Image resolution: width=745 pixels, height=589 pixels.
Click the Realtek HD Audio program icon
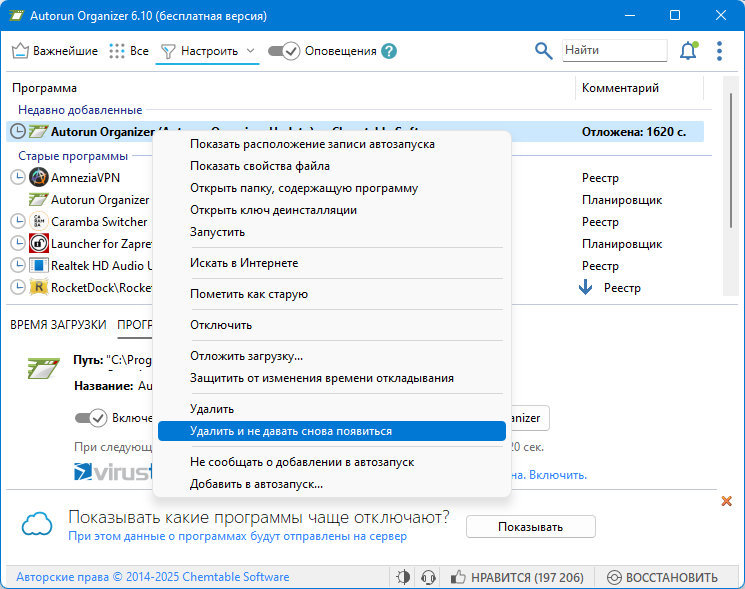(38, 266)
